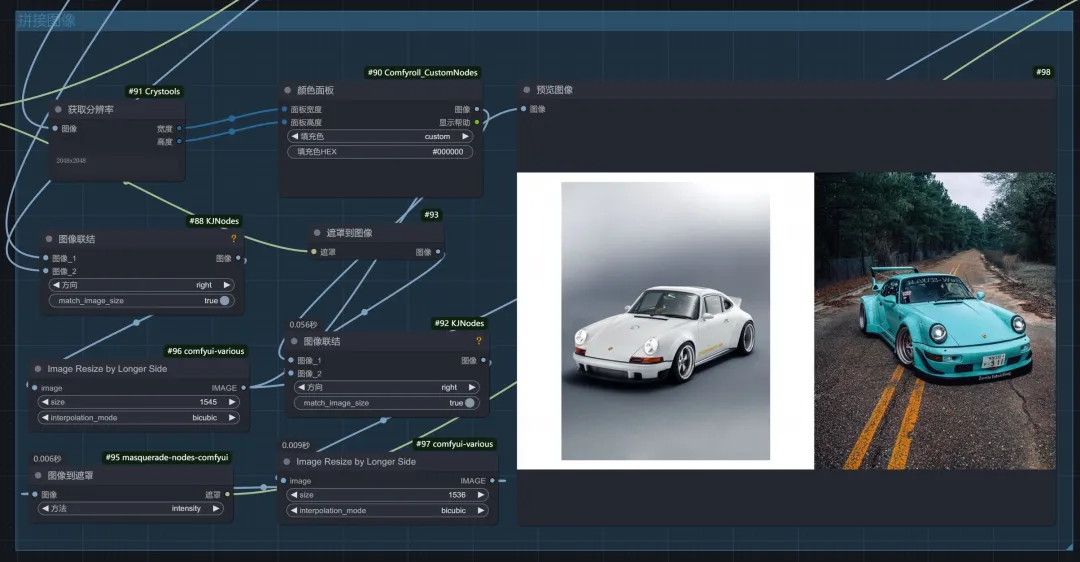Click the 遮罩 input port on 遮罩到图像
The height and width of the screenshot is (562, 1080).
point(314,251)
